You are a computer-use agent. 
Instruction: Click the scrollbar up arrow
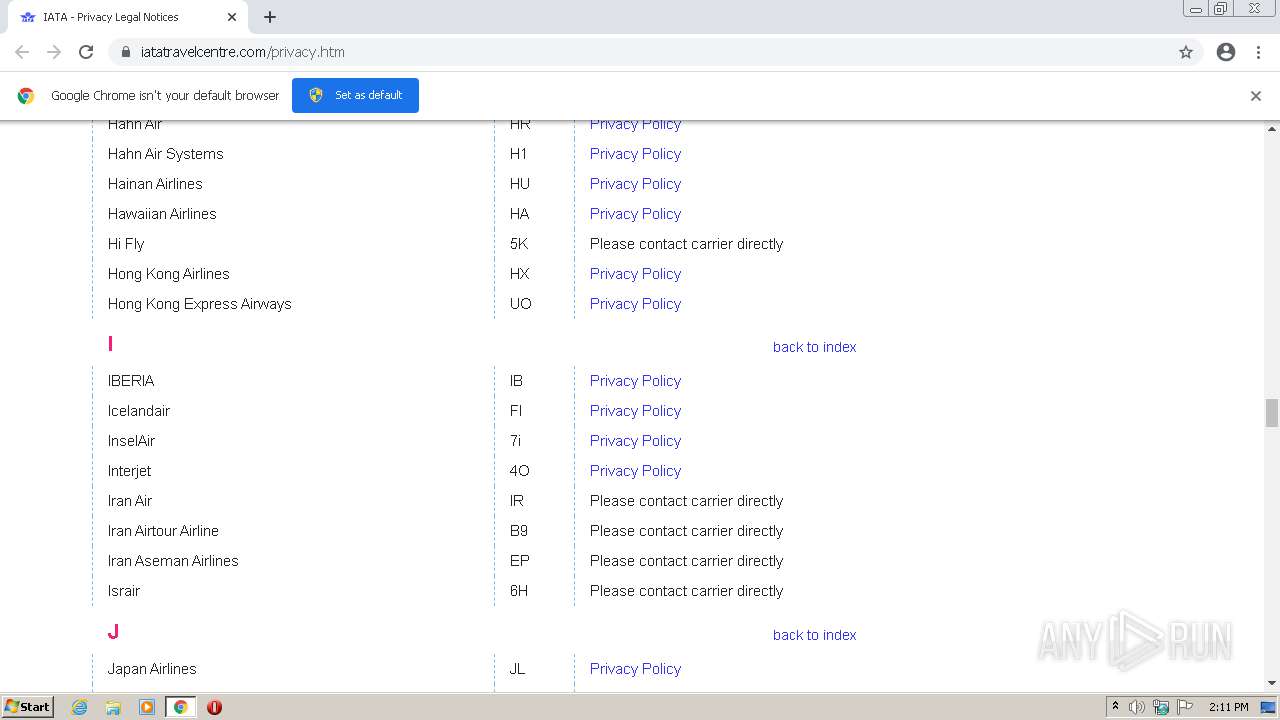[1271, 129]
